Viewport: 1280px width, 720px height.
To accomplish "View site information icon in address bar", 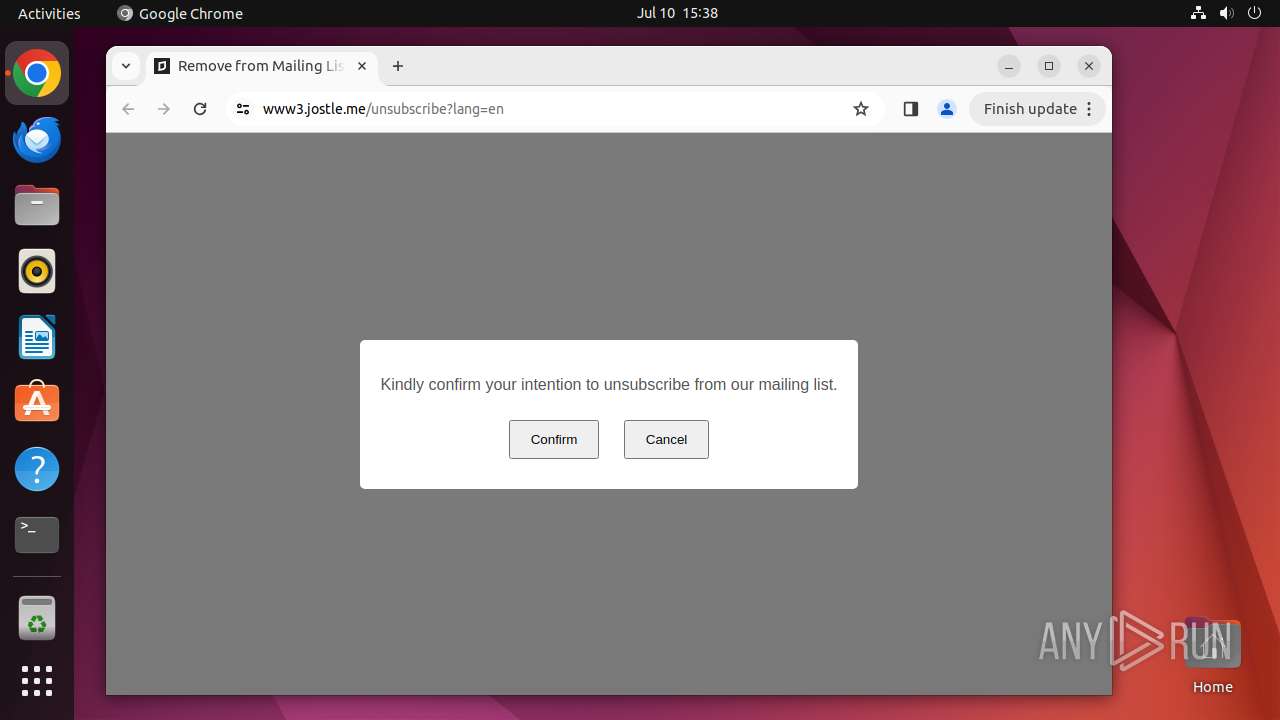I will (x=243, y=109).
